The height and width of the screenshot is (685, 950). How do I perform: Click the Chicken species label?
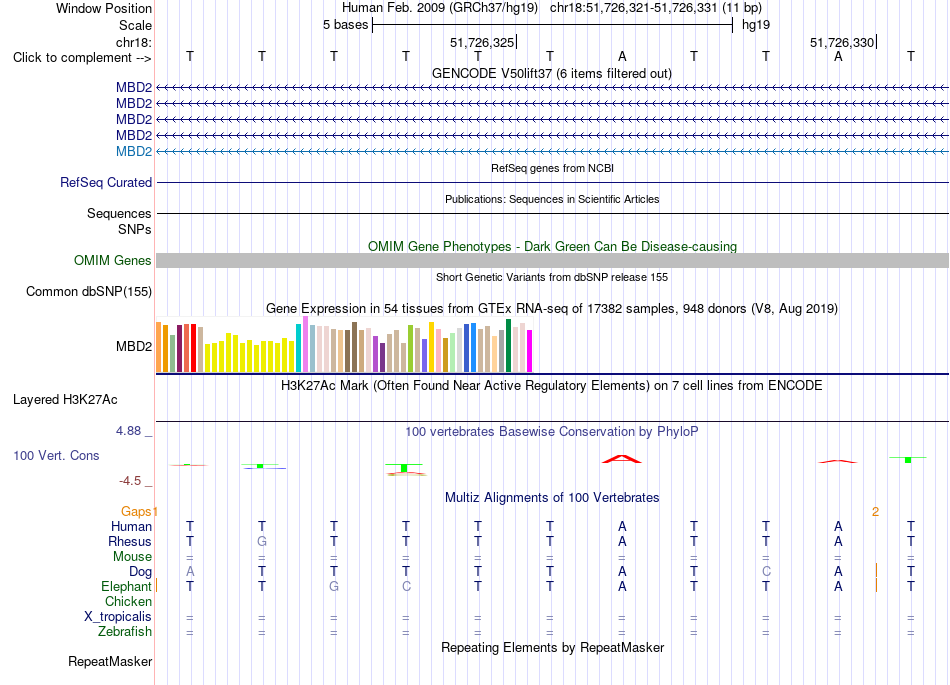pyautogui.click(x=128, y=601)
